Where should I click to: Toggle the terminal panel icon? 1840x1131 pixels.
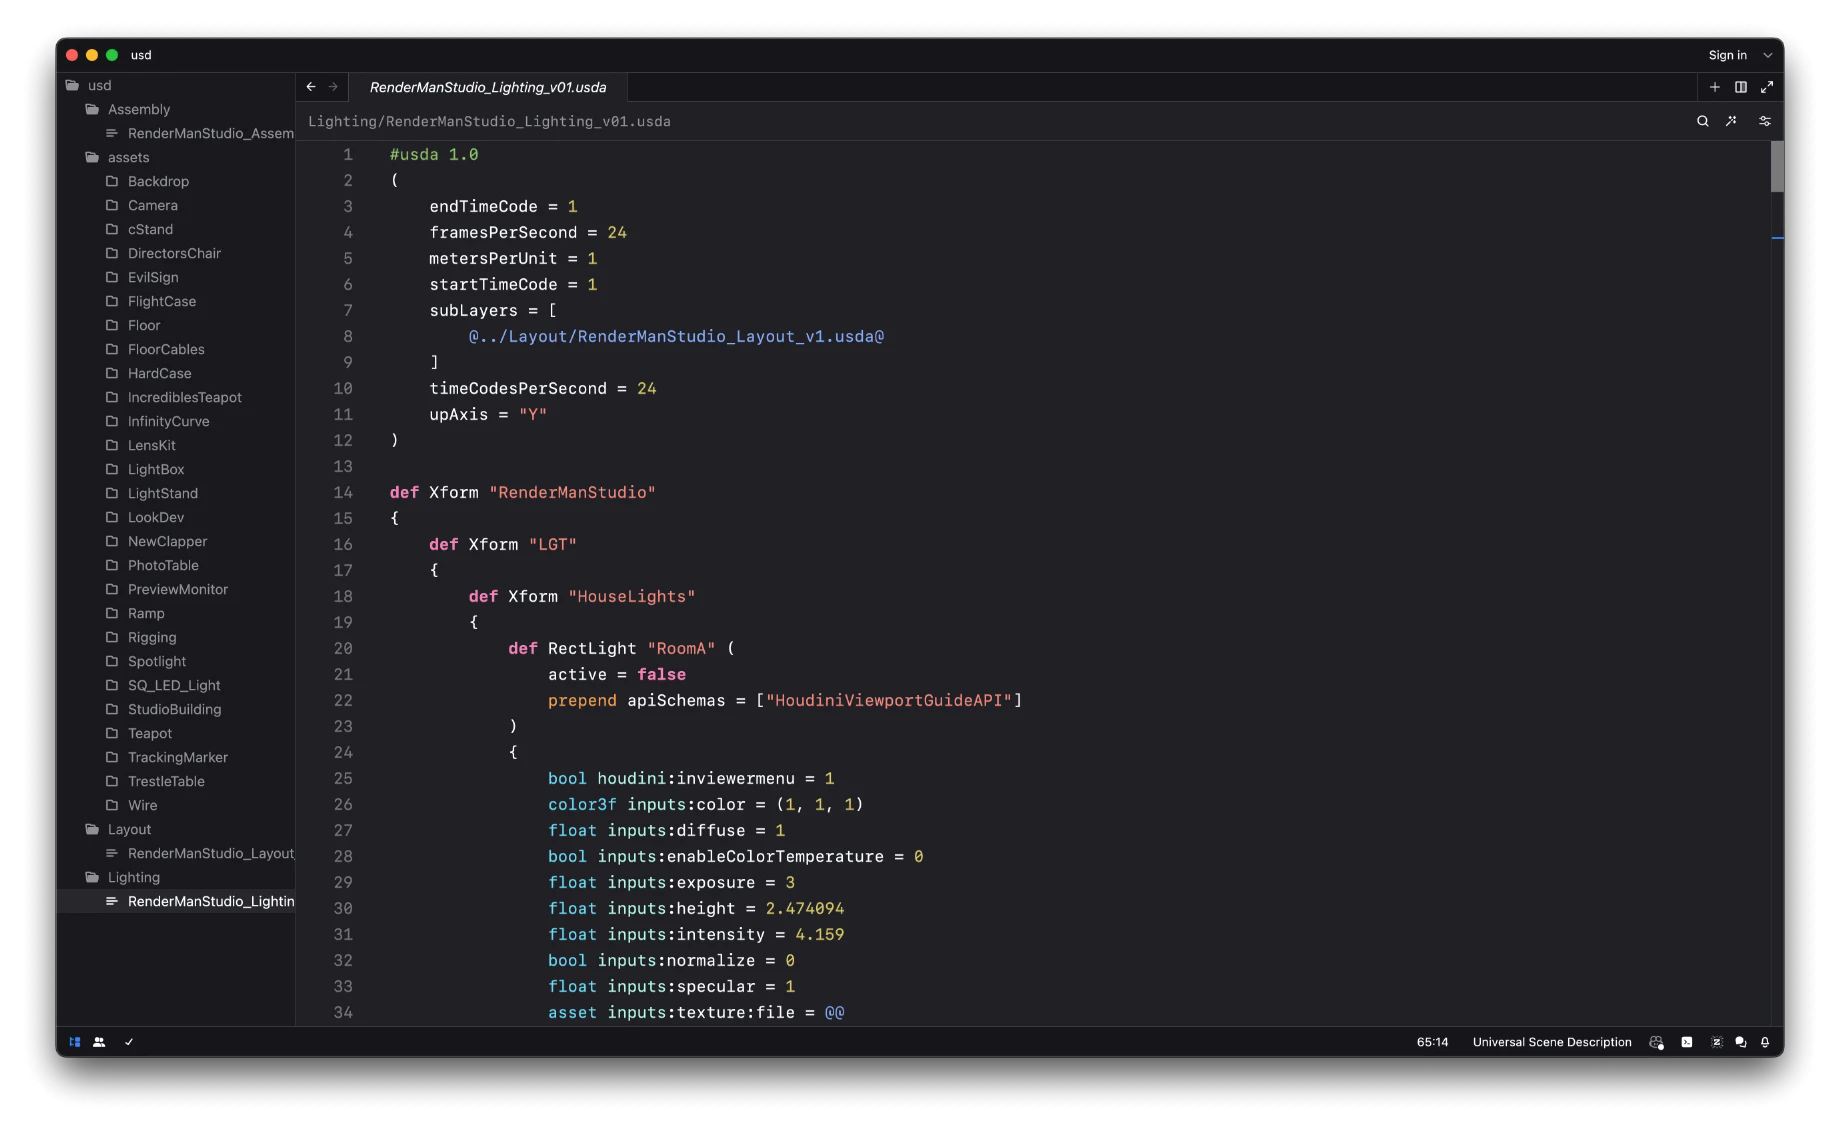[1687, 1042]
